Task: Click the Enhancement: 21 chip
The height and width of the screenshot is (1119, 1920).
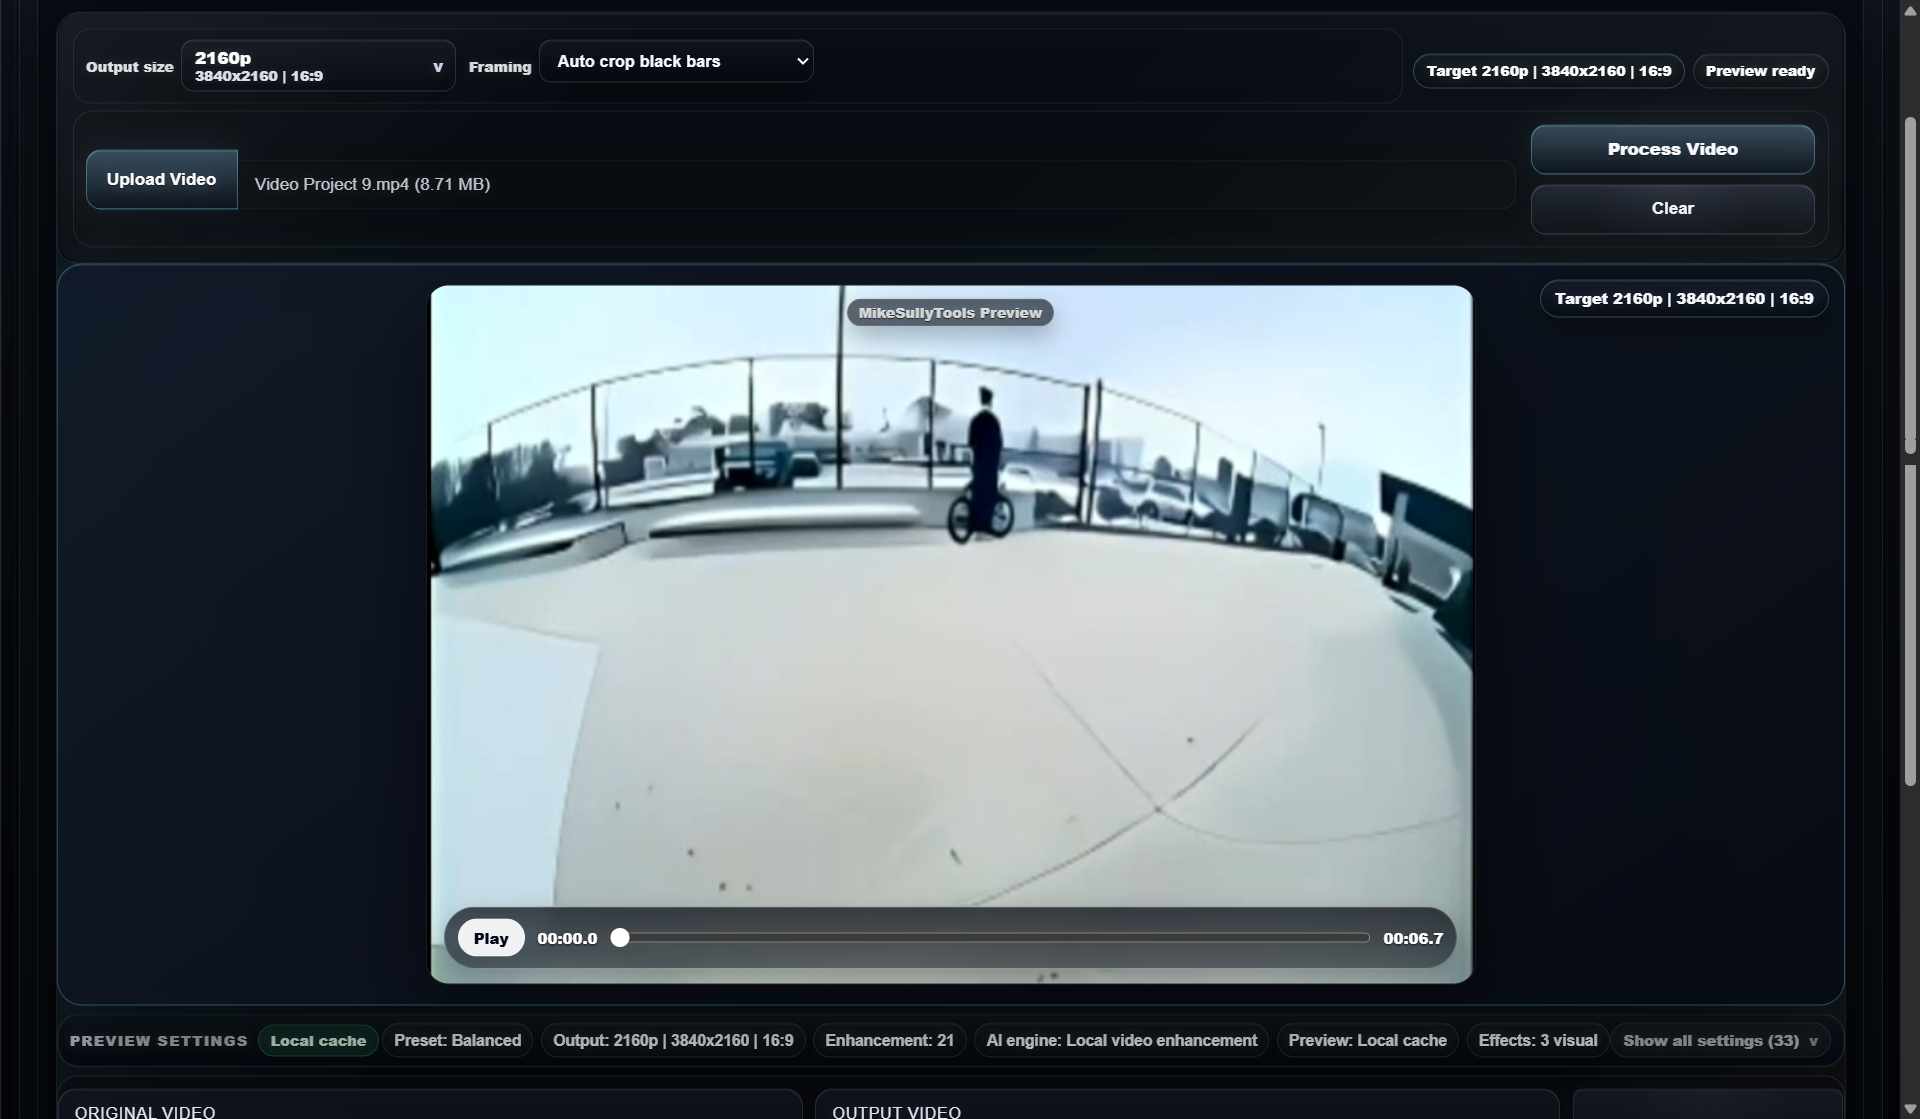Action: click(889, 1040)
